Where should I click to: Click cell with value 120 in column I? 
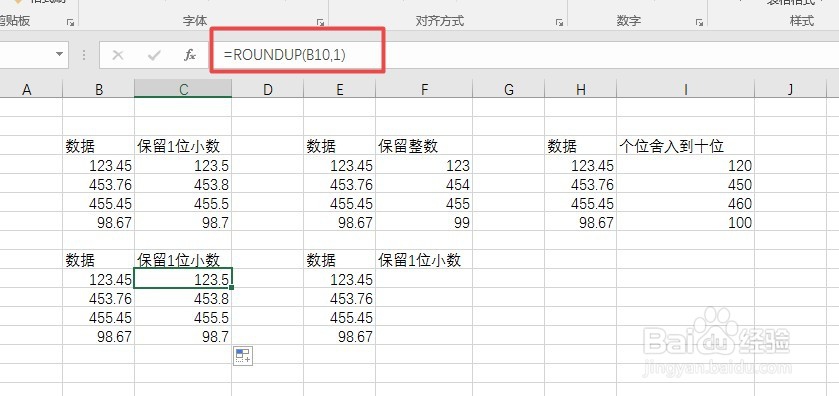pyautogui.click(x=685, y=165)
